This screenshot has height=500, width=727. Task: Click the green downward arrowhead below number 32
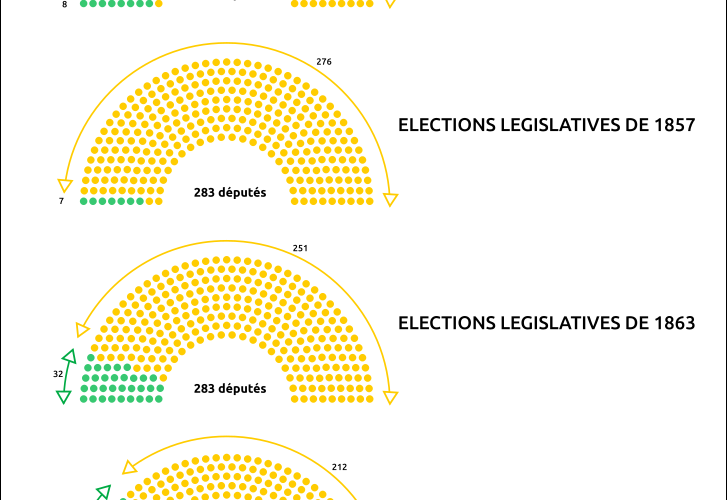click(64, 397)
